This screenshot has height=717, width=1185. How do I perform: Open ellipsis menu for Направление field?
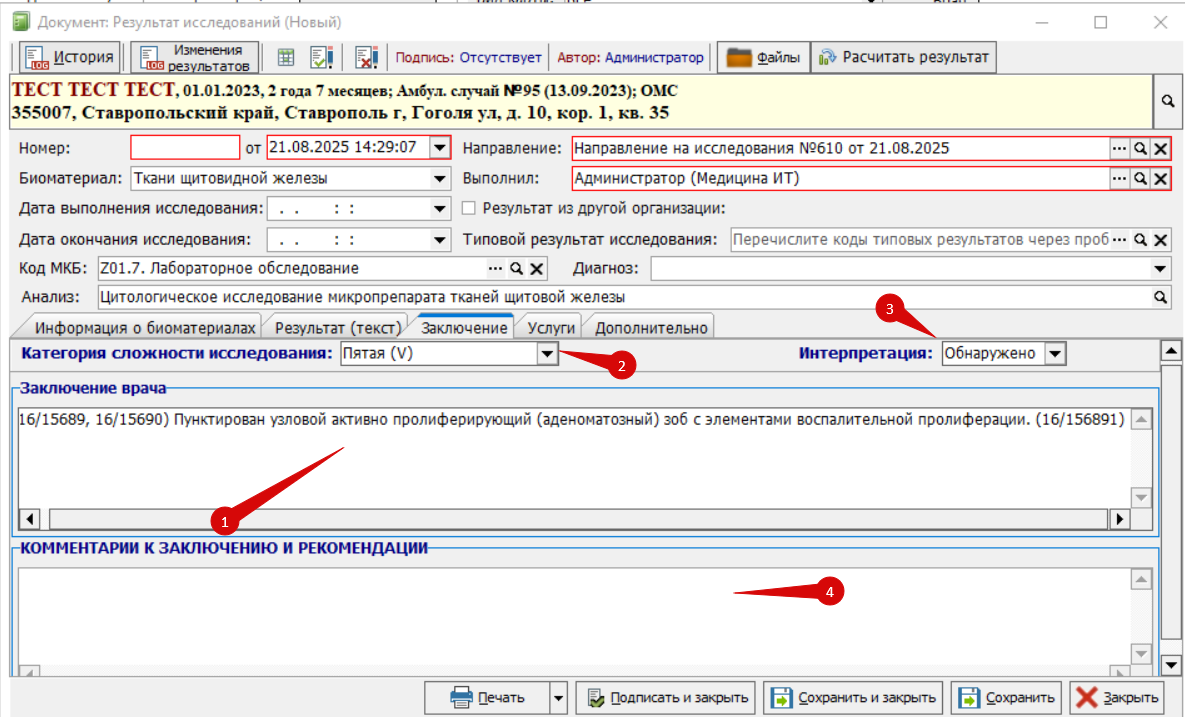[1119, 149]
